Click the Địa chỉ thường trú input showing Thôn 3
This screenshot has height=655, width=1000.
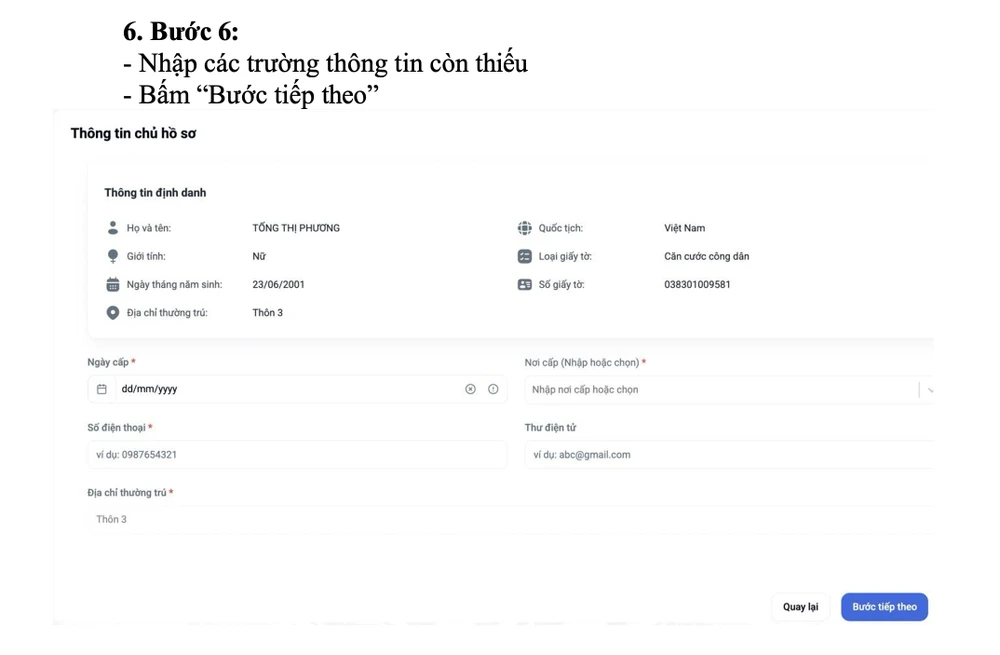coord(500,520)
